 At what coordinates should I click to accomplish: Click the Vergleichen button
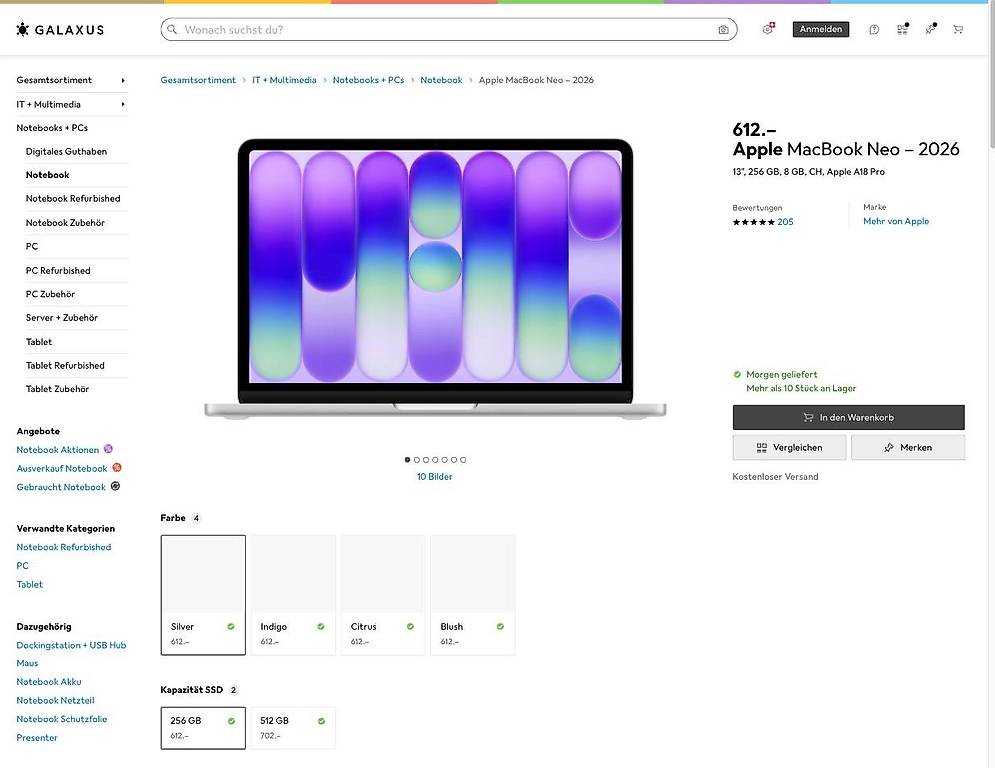(x=789, y=447)
